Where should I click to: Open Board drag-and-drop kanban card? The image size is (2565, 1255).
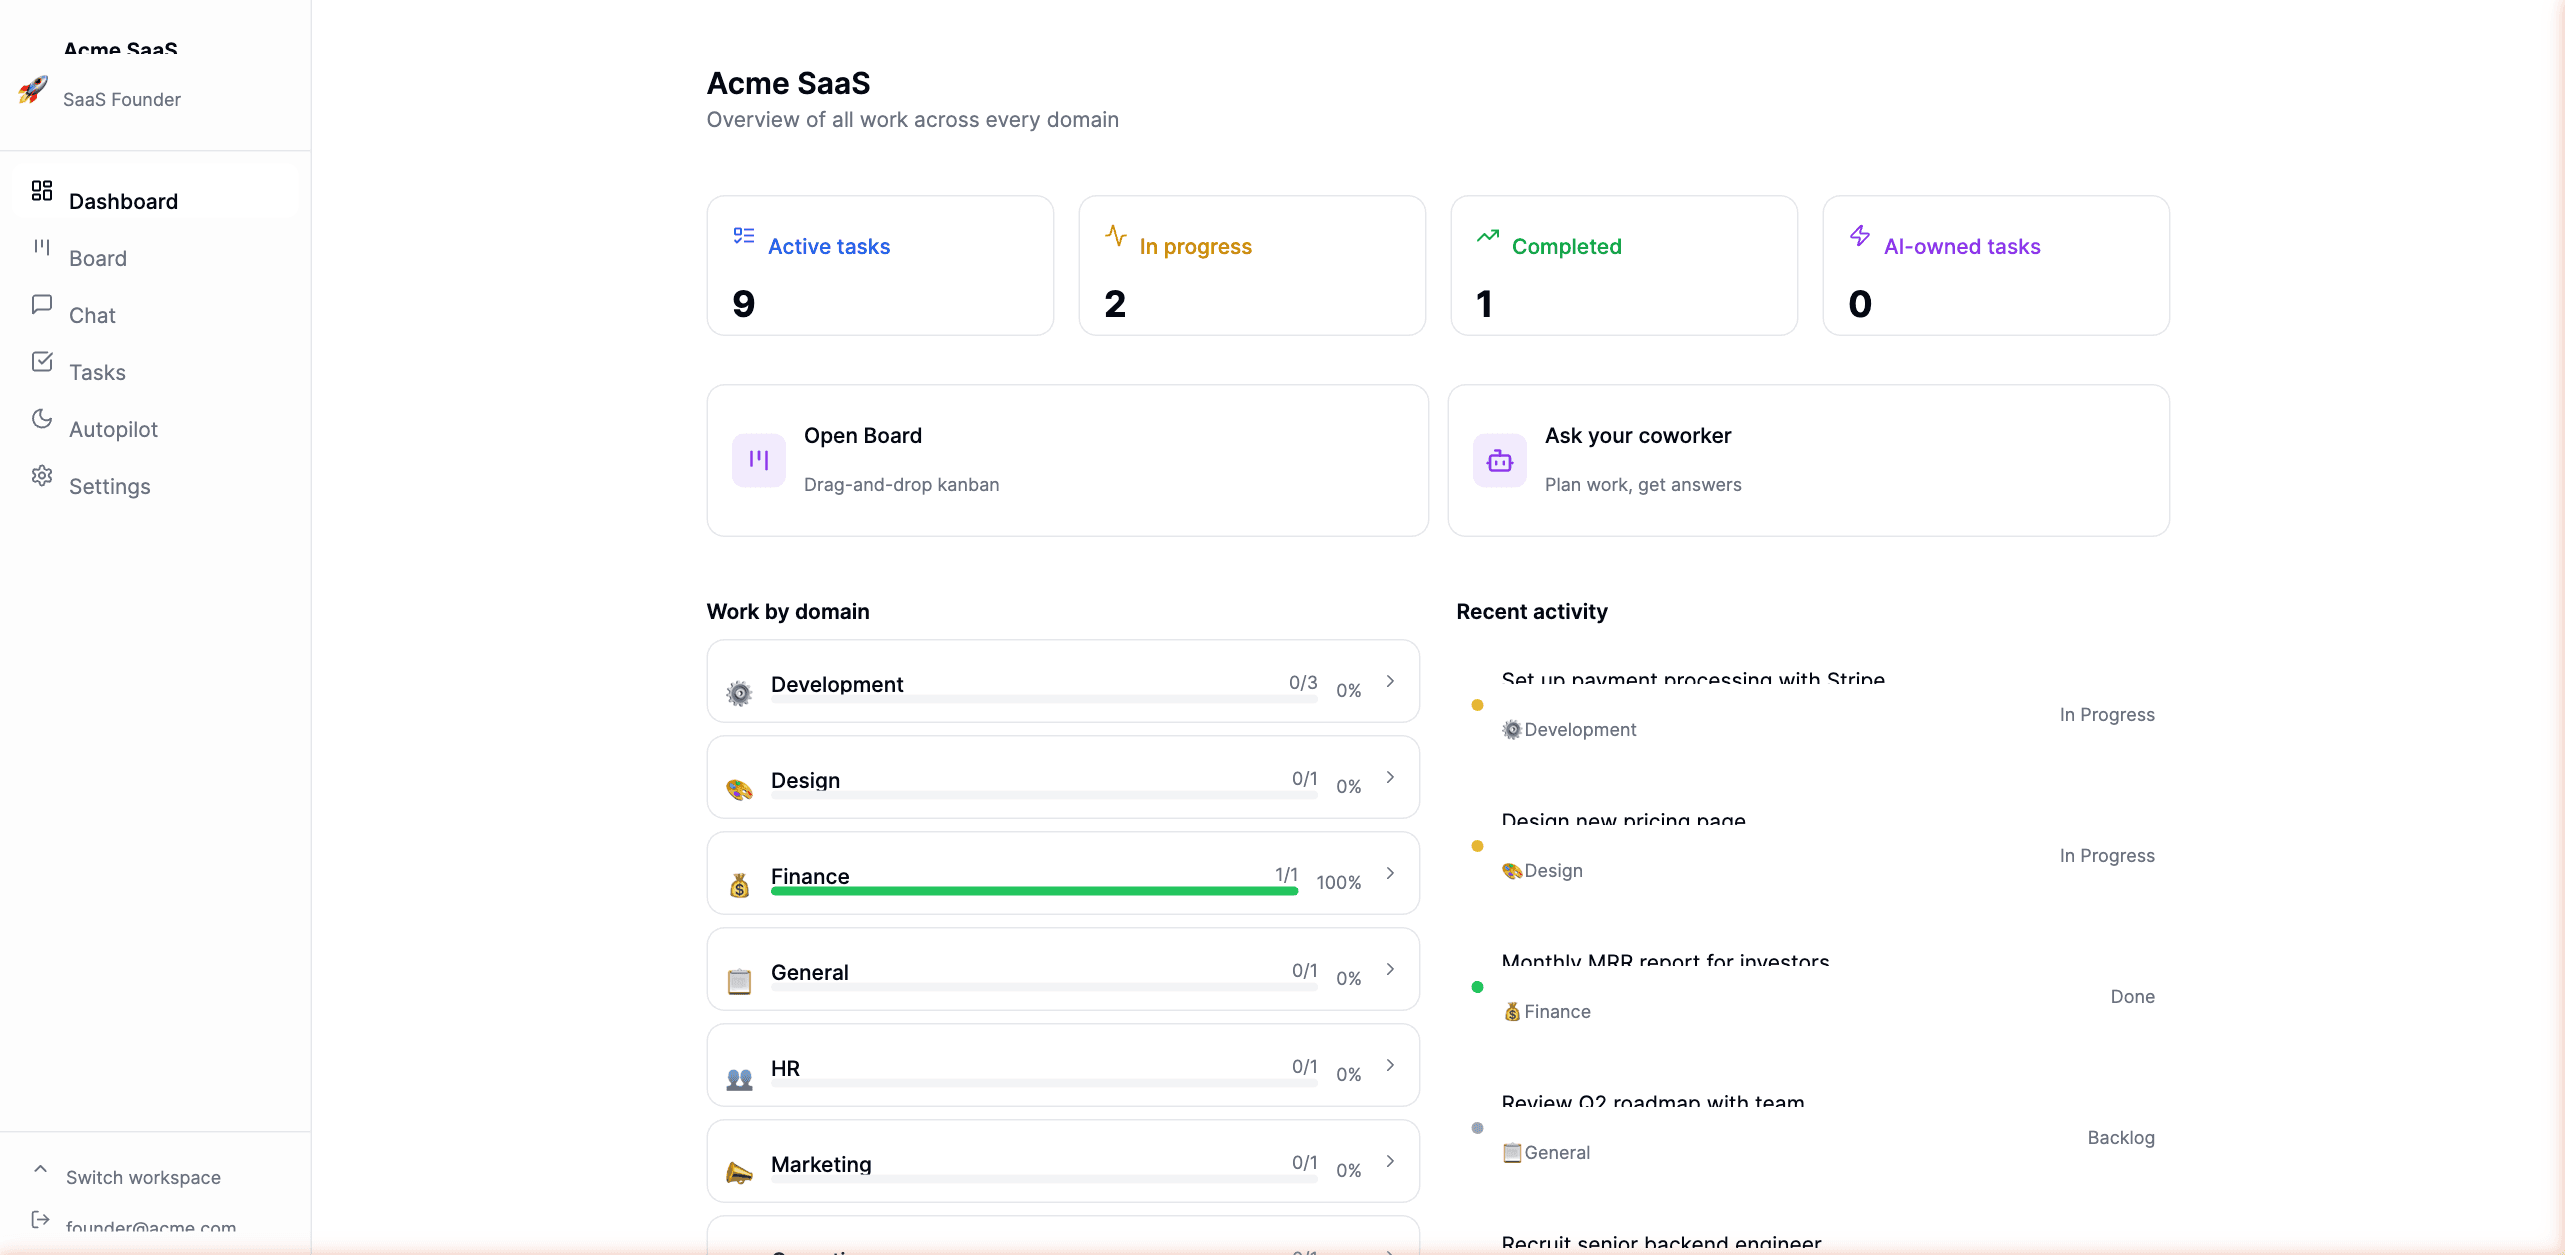tap(1067, 460)
